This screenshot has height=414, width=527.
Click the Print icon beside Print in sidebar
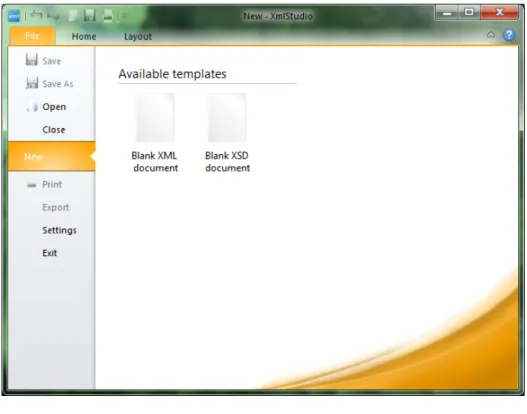32,185
